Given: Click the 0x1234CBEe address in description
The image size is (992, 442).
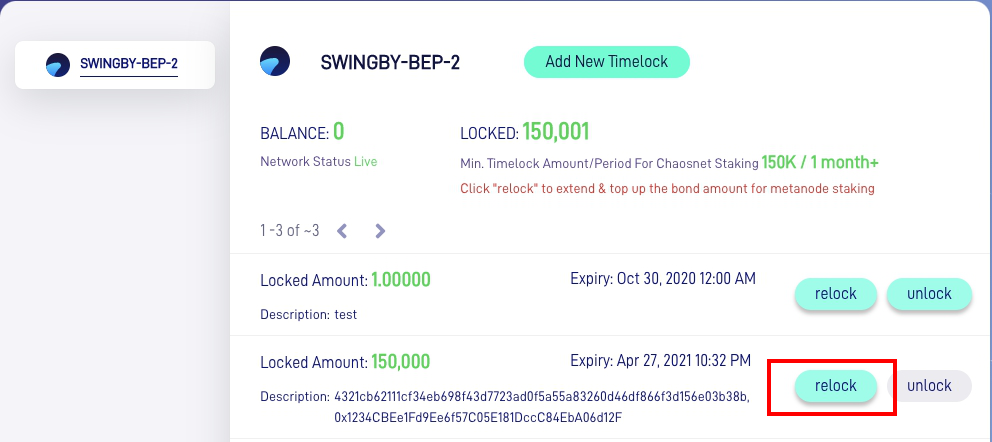Looking at the screenshot, I should click(479, 418).
